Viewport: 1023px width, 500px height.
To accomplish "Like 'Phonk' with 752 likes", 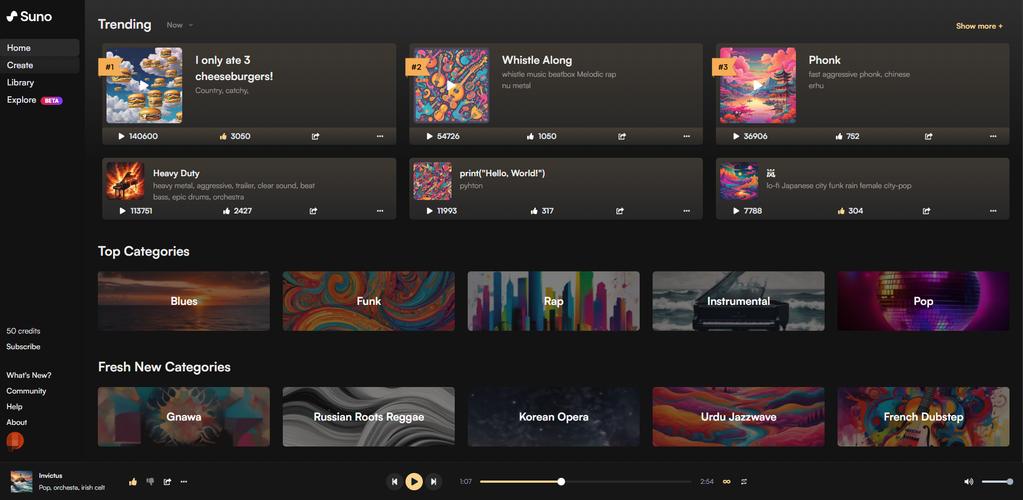I will coord(838,136).
